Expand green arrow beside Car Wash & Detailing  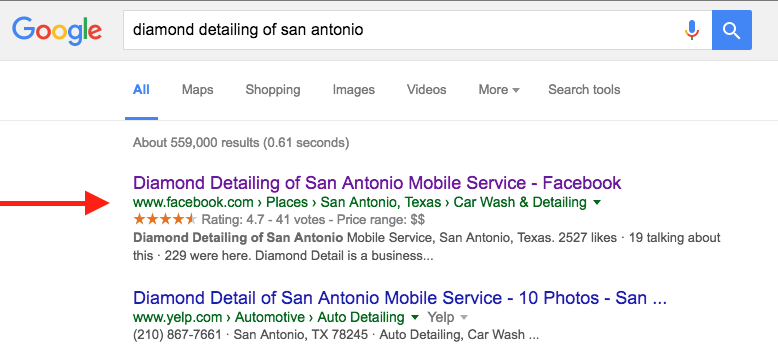tap(597, 203)
